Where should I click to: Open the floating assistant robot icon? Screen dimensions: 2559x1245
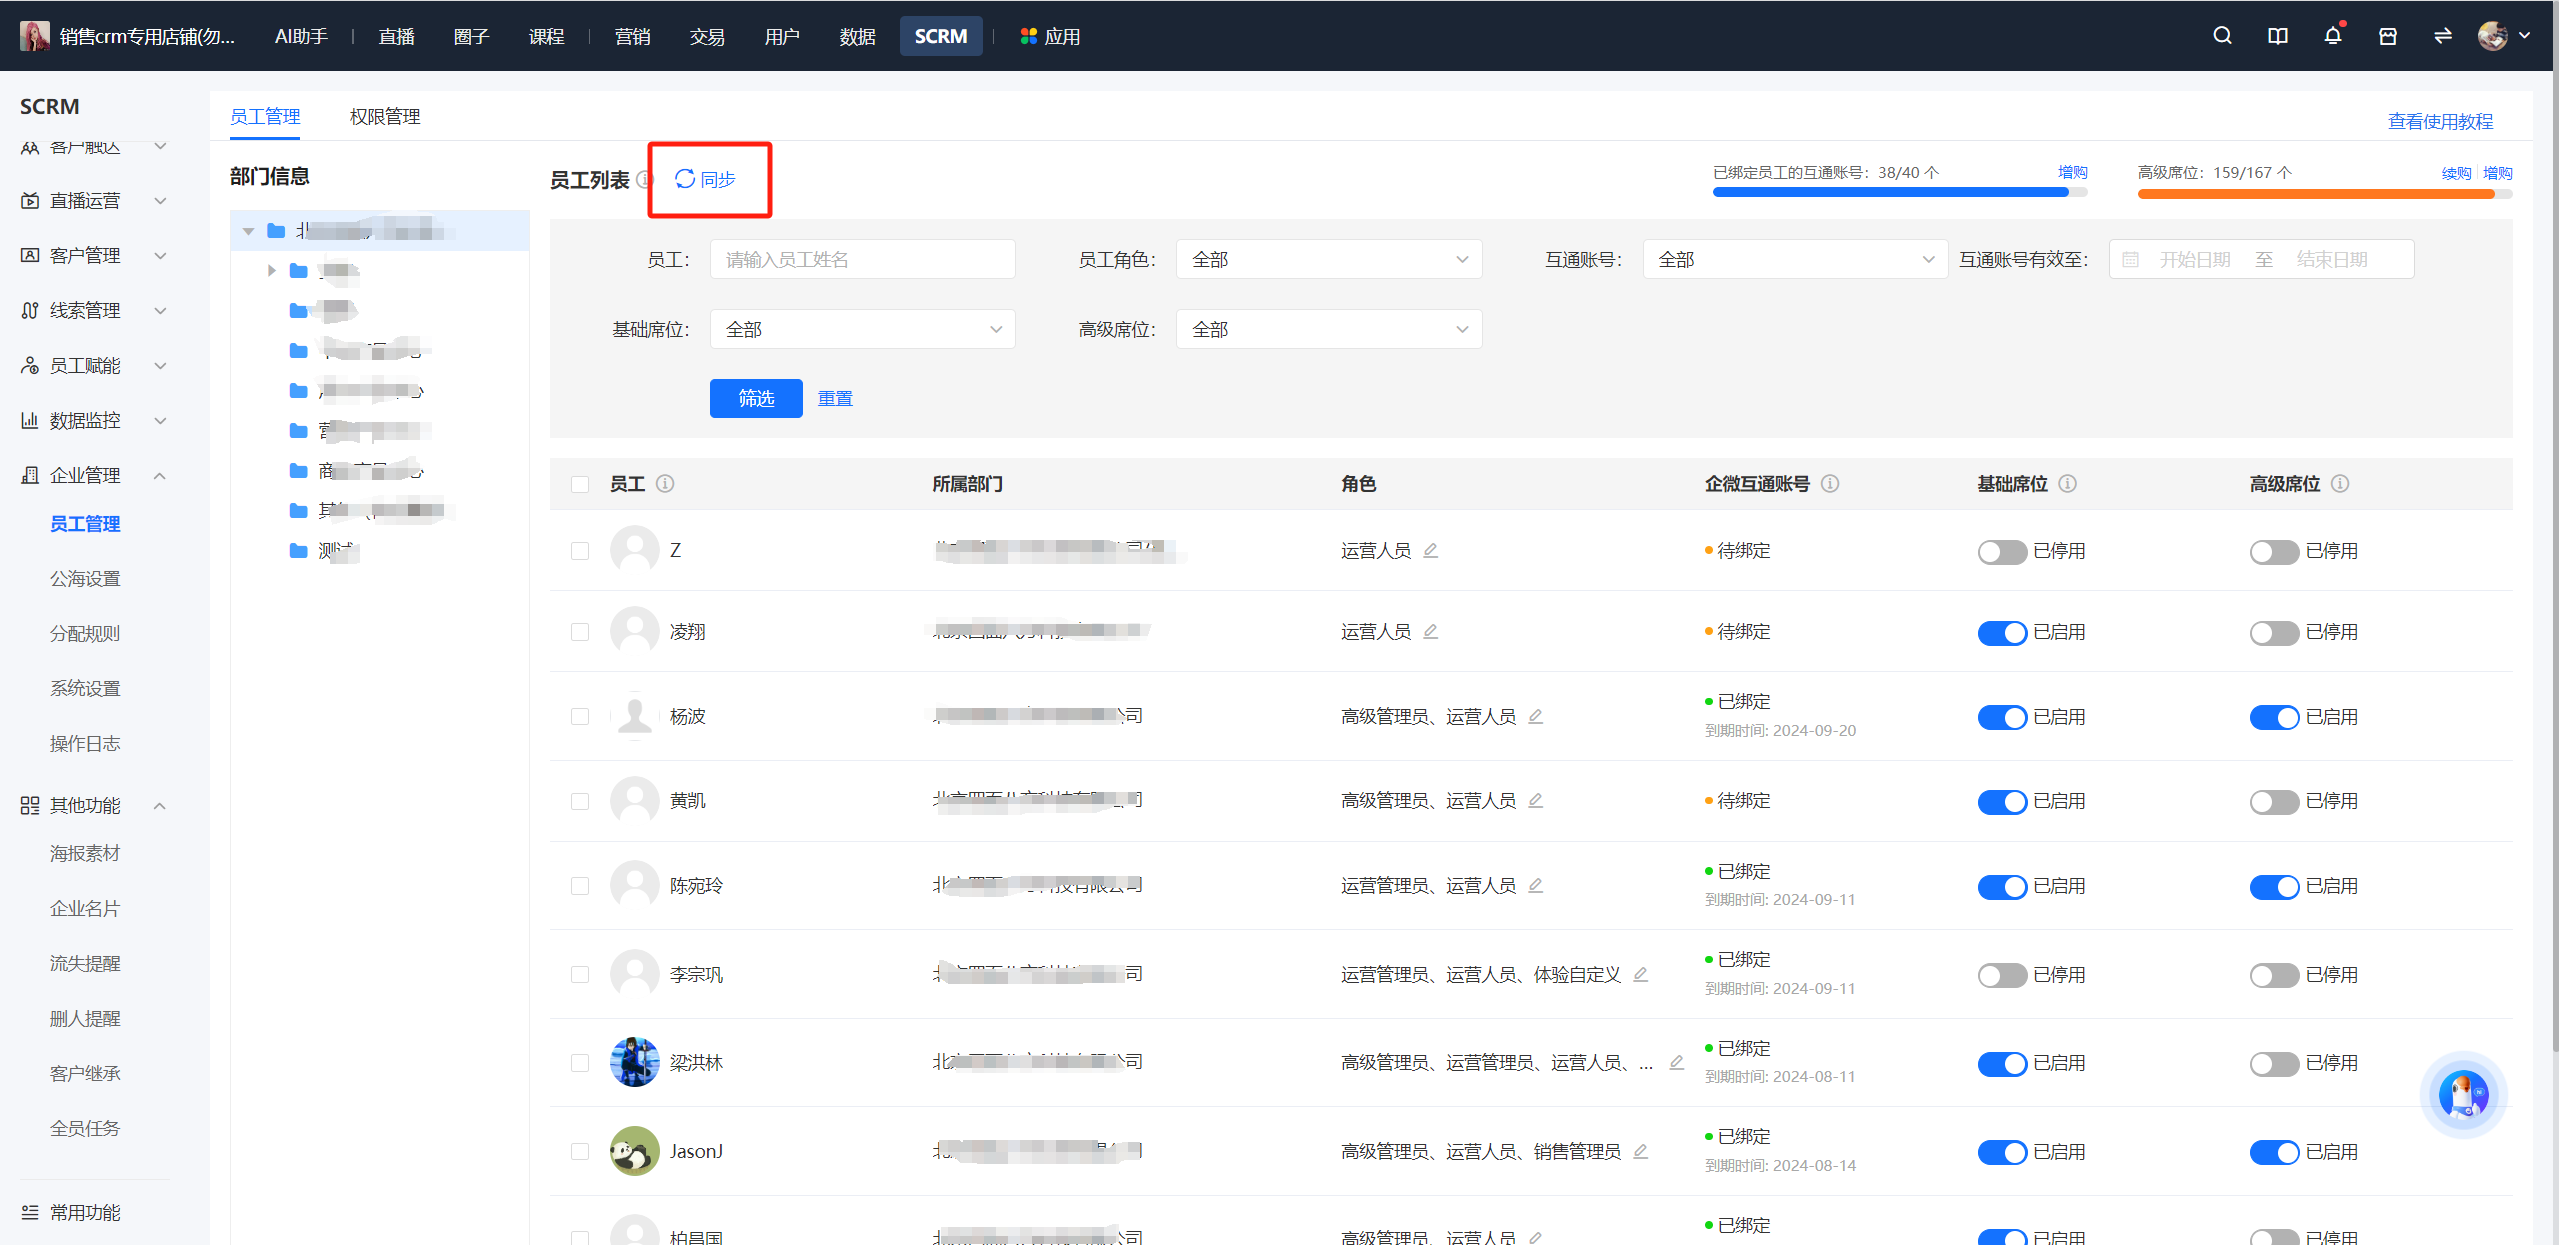(x=2463, y=1095)
